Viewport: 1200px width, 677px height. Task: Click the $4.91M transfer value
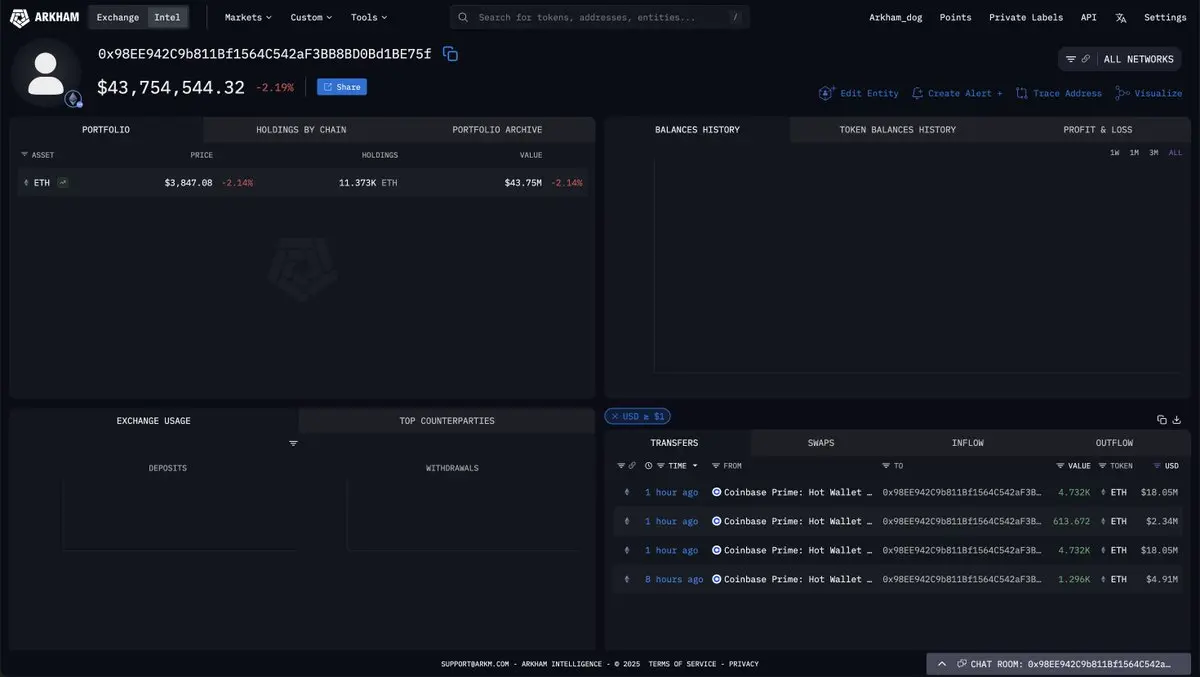(x=1161, y=579)
